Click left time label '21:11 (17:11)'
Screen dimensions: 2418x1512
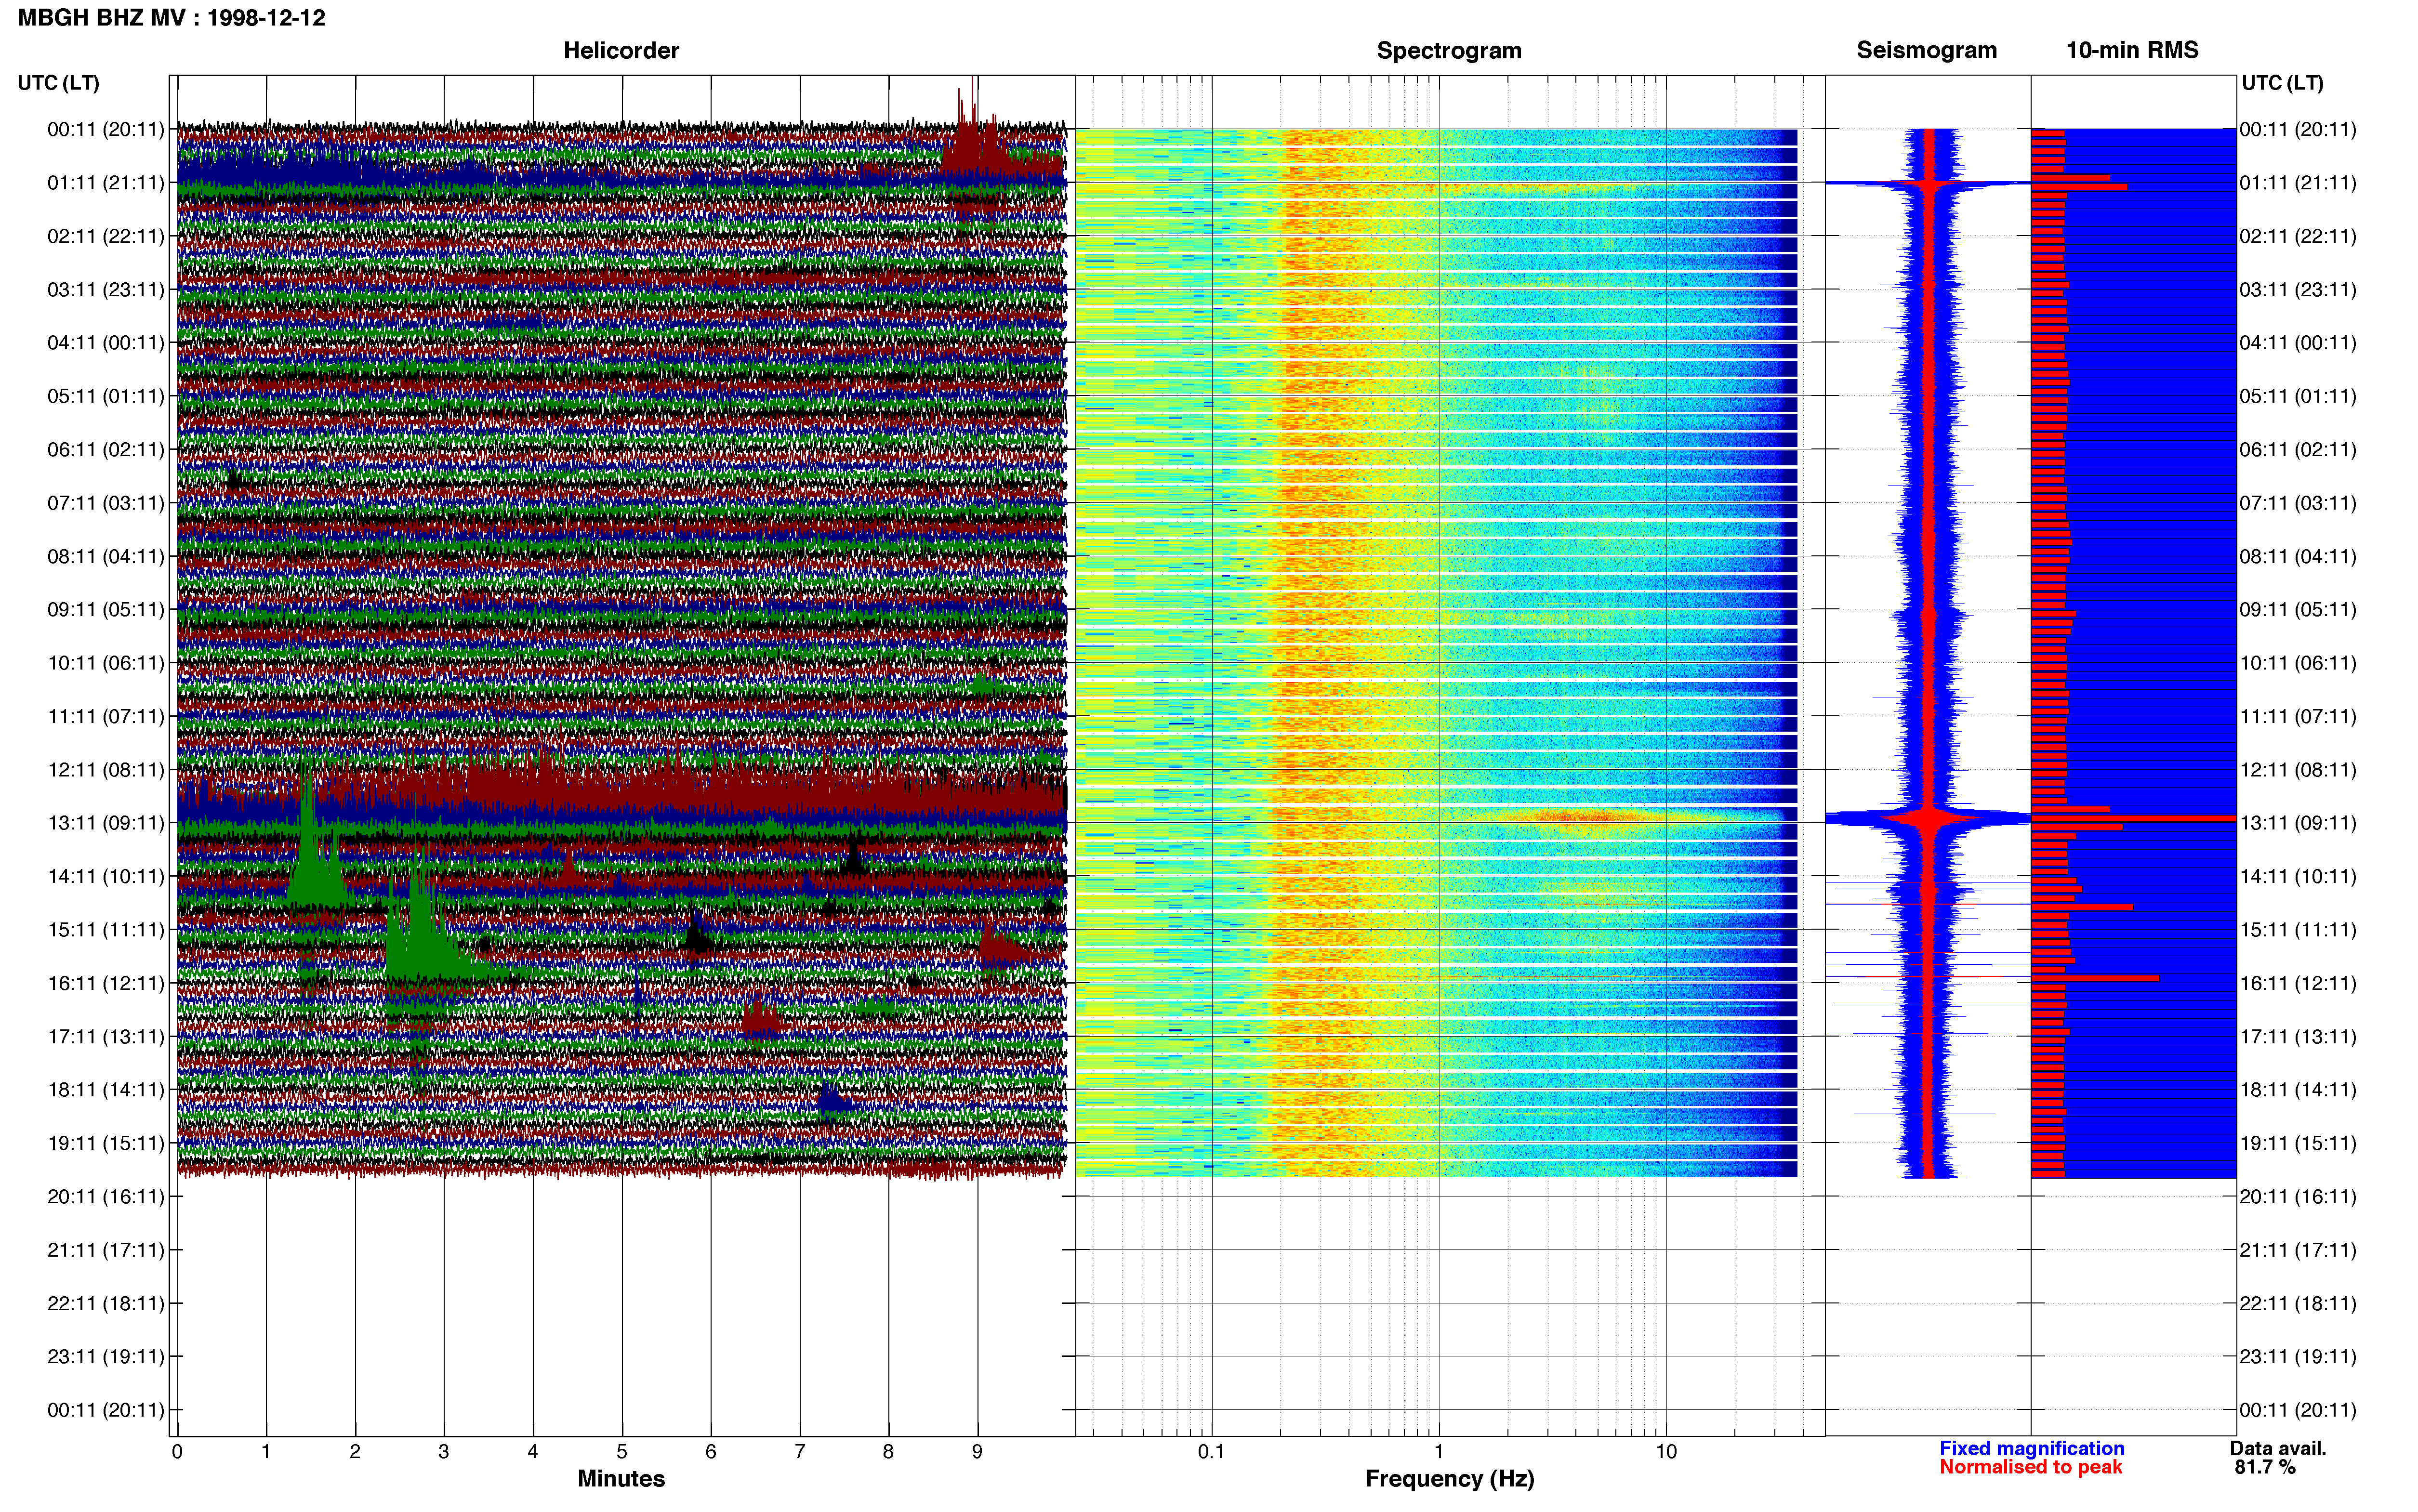pos(106,1250)
